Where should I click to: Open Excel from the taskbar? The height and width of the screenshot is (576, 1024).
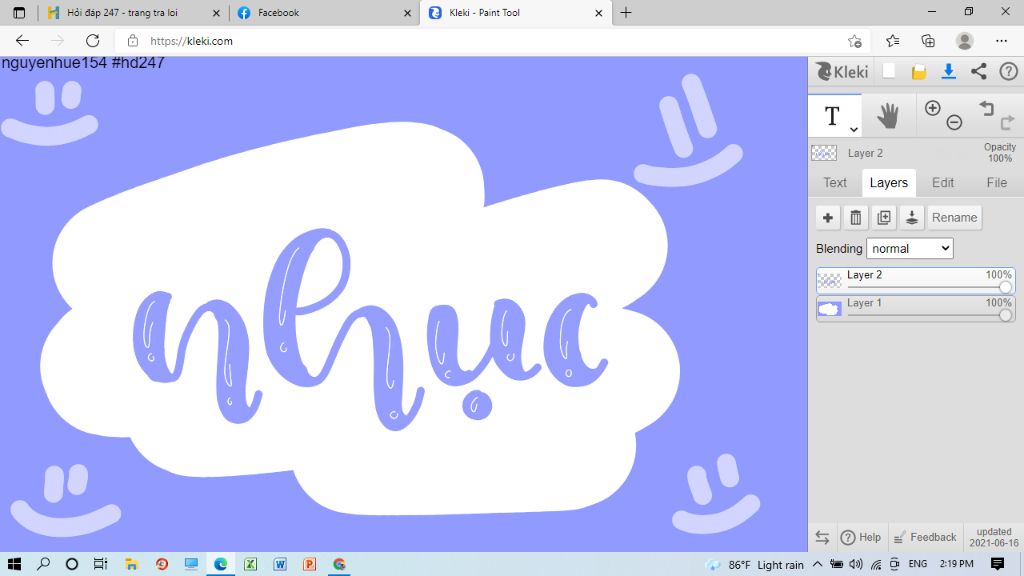250,564
